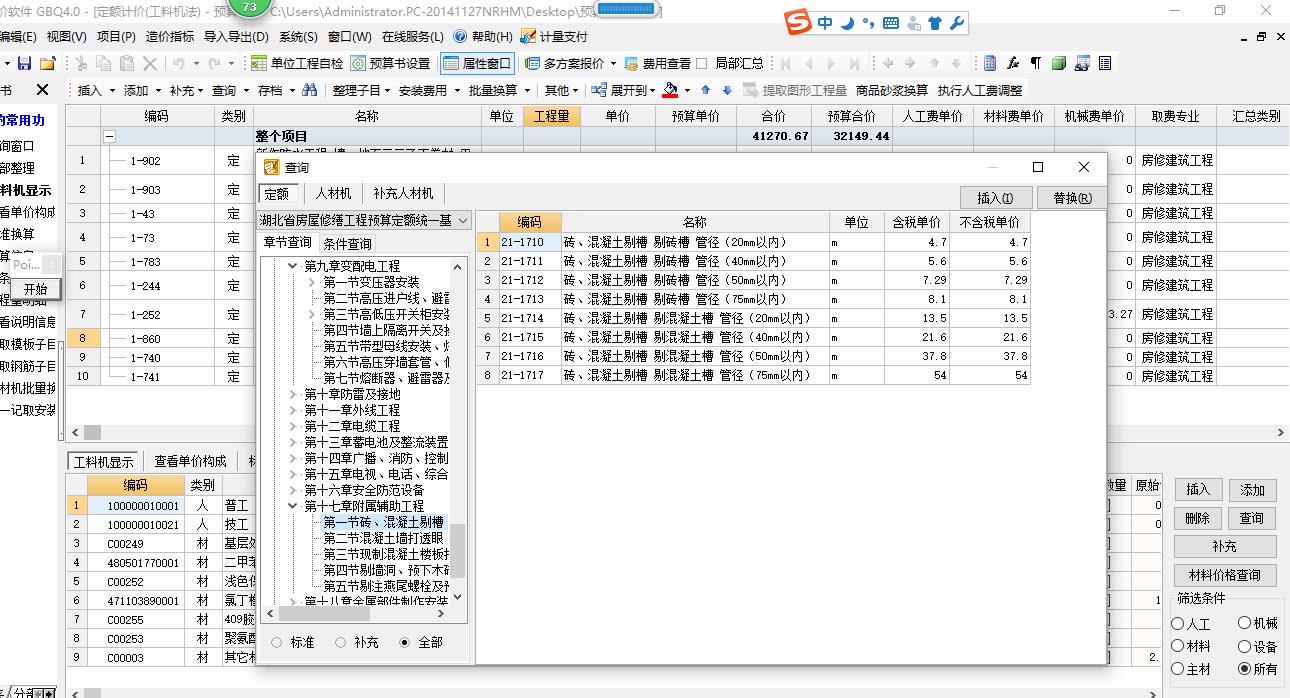Click the fill color paint bucket swatch
The height and width of the screenshot is (698, 1290).
[x=670, y=90]
